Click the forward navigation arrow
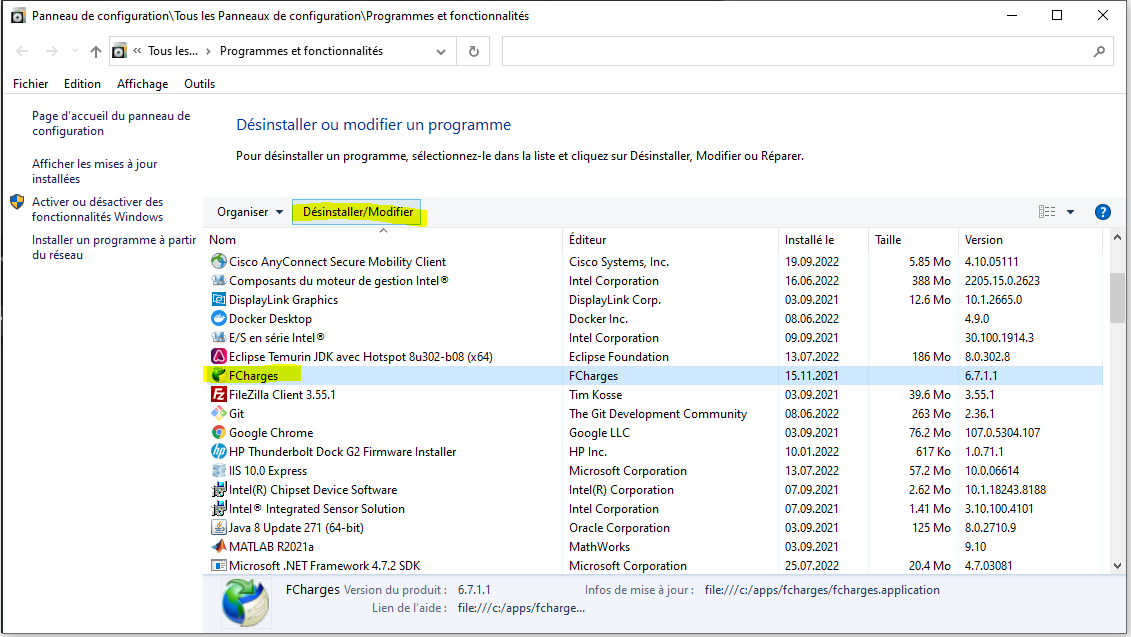The width and height of the screenshot is (1131, 637). 51,51
